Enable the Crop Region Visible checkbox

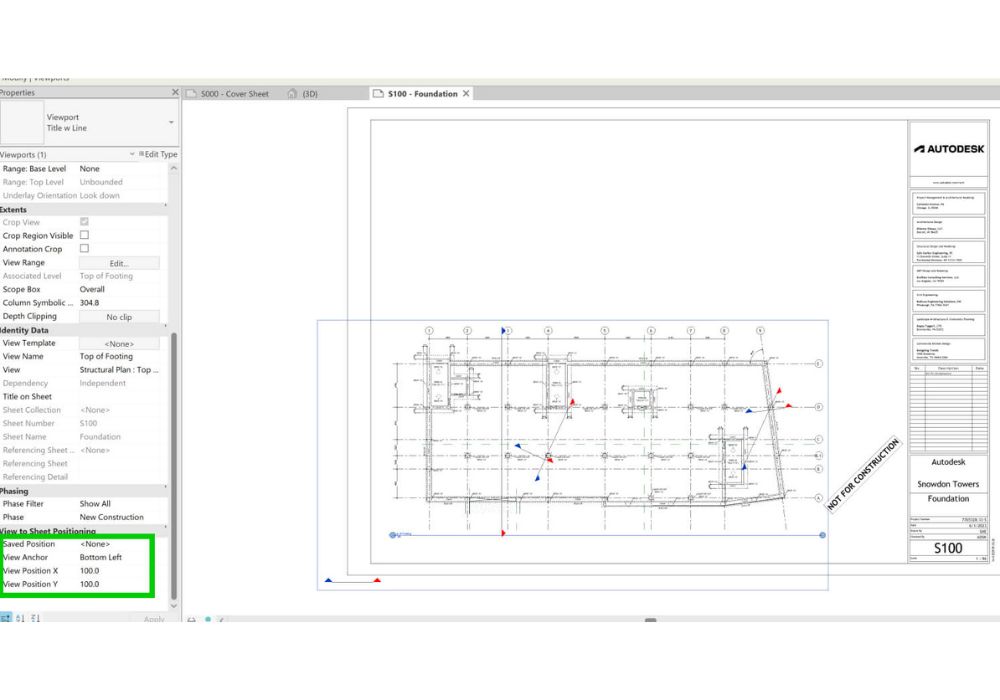pos(84,236)
